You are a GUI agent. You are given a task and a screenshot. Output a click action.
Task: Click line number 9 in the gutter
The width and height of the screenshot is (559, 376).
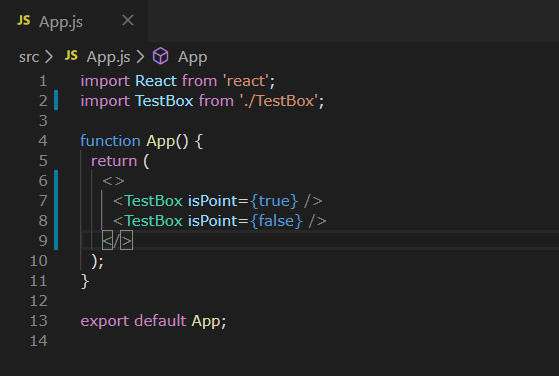[43, 241]
